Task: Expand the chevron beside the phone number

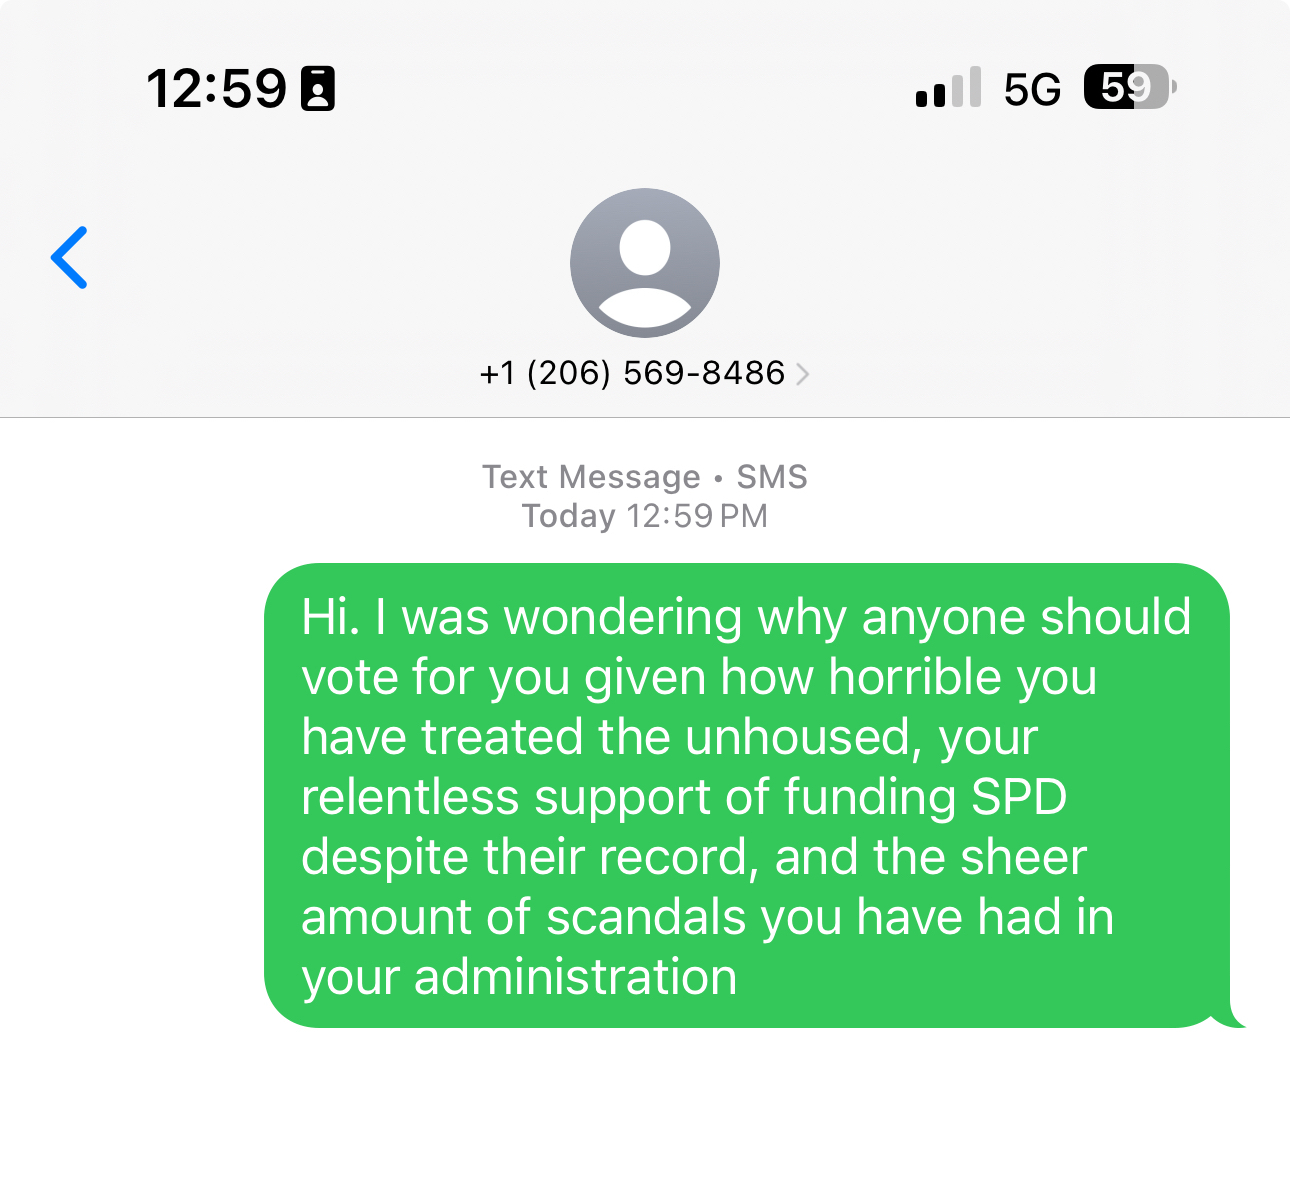Action: (802, 374)
